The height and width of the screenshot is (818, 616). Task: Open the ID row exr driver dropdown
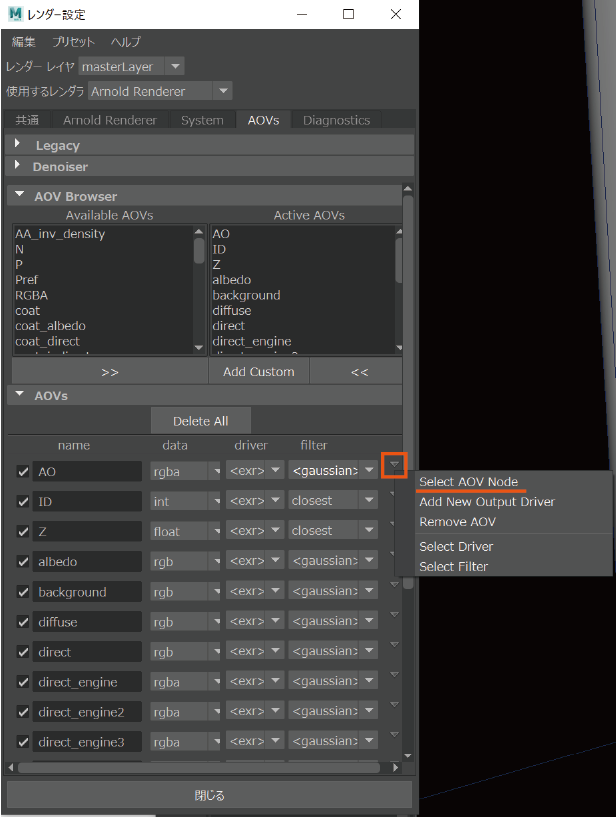pos(255,501)
